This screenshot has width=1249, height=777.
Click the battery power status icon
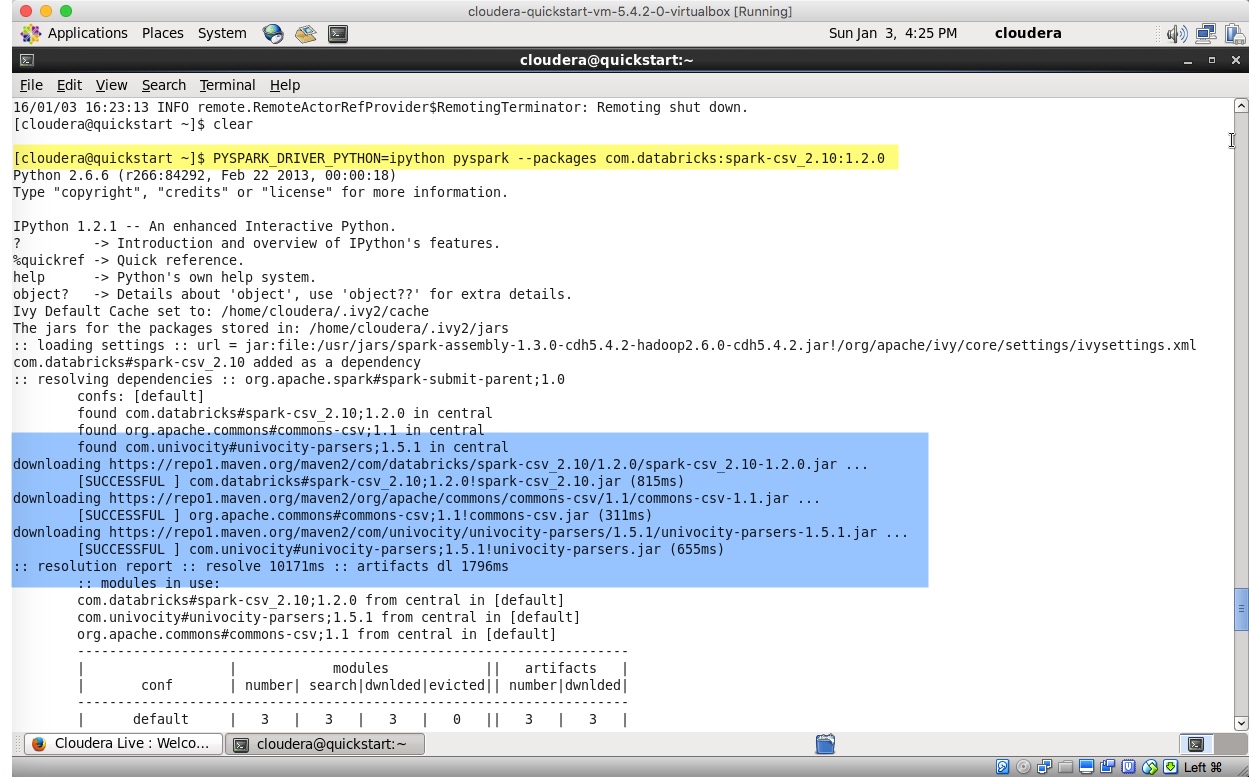(x=1234, y=33)
